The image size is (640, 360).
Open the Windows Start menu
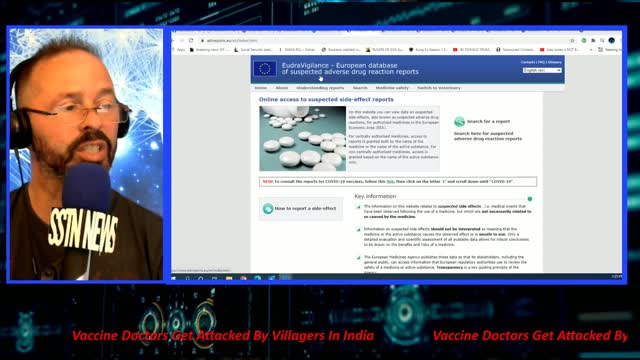pos(173,278)
